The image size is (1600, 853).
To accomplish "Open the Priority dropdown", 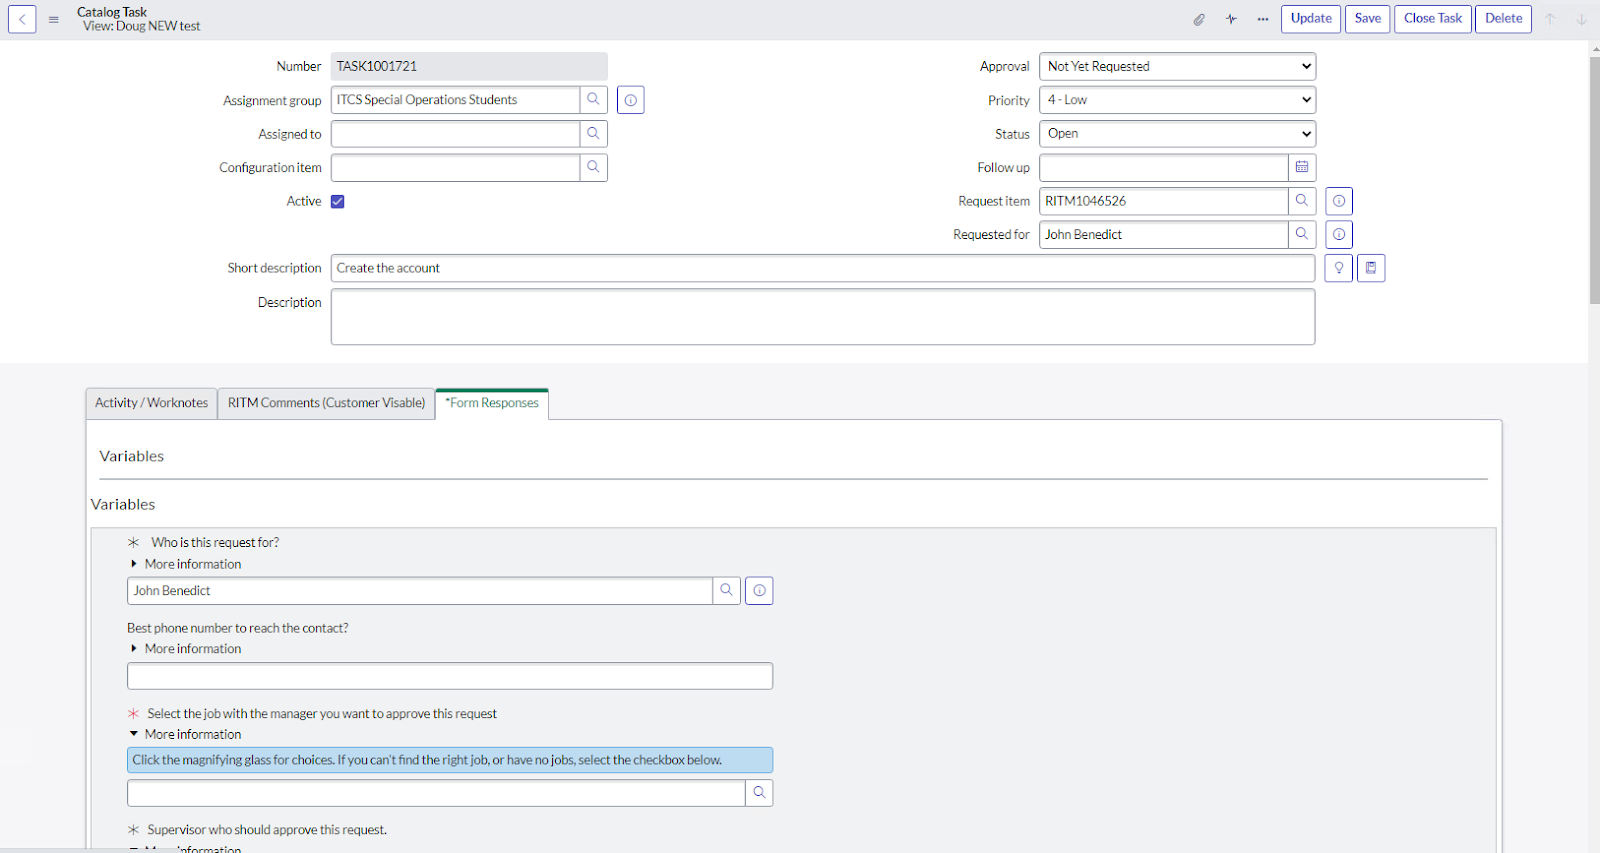I will pos(1177,100).
